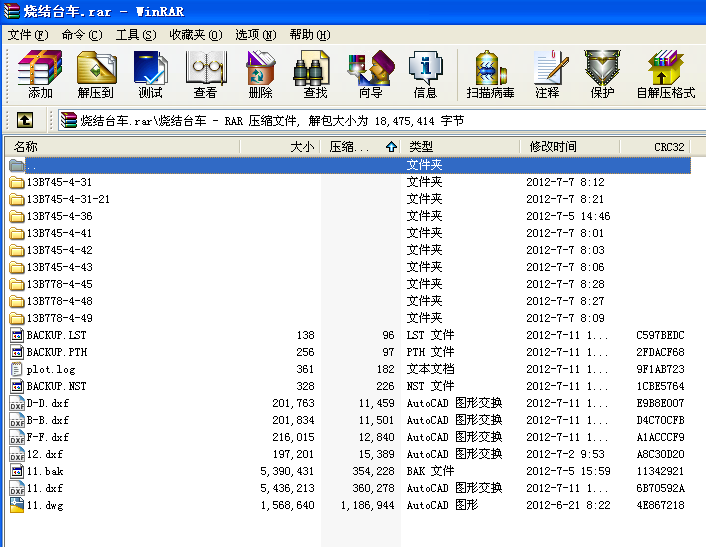Sort by the 修改时间 column header
The width and height of the screenshot is (706, 547).
click(x=569, y=147)
